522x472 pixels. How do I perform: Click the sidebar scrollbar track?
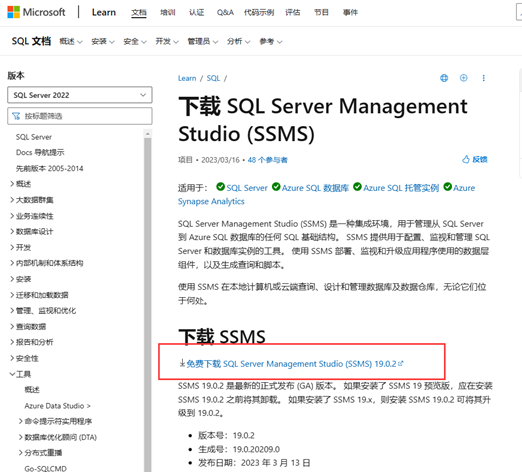click(148, 305)
